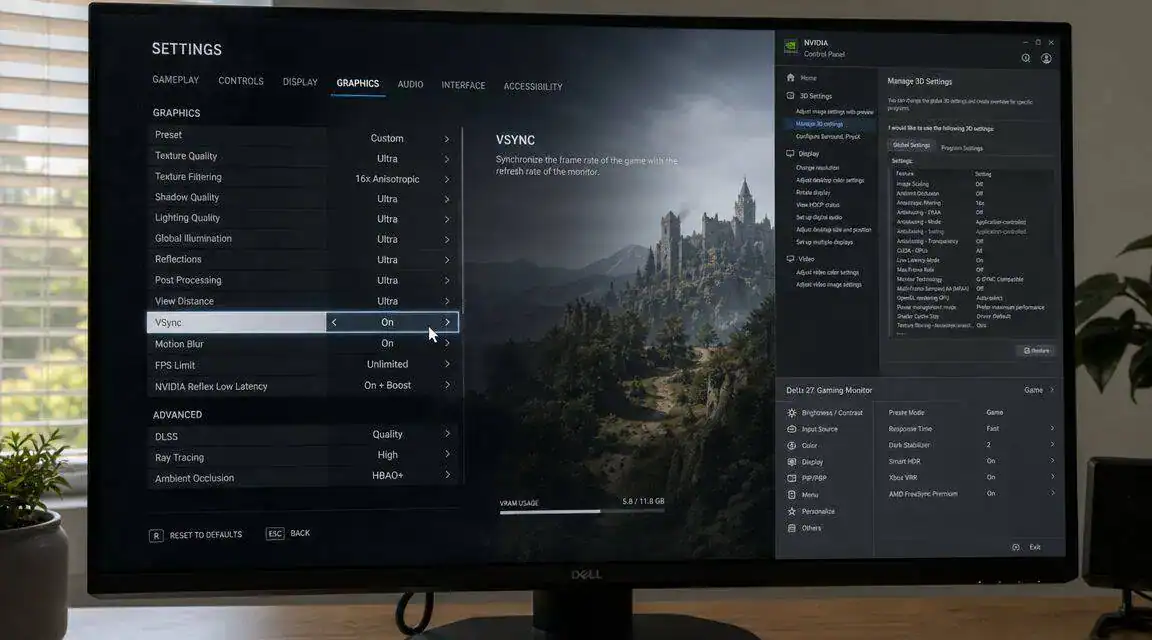Click the 3D Settings section icon
Screen dimensions: 1152x640
coord(791,96)
